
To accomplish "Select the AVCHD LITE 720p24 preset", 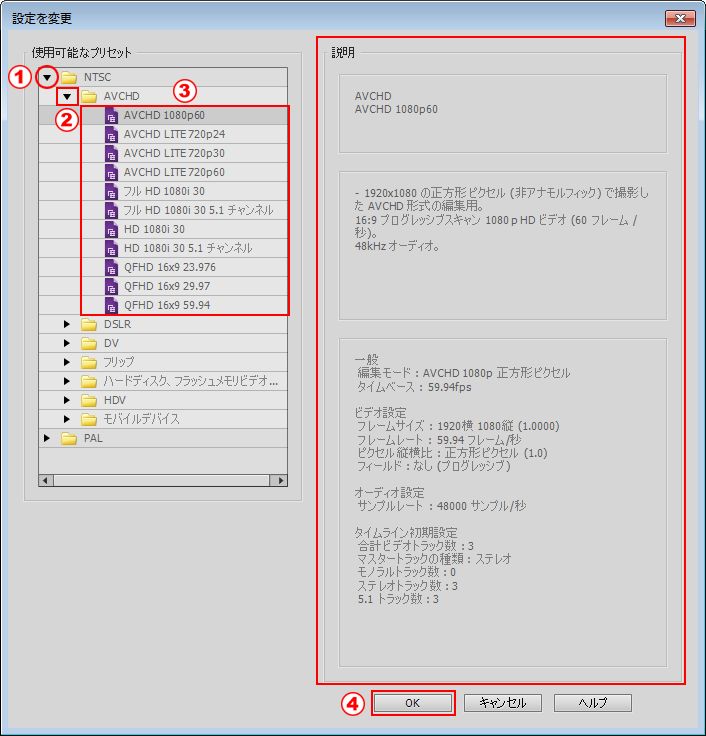I will pyautogui.click(x=174, y=134).
